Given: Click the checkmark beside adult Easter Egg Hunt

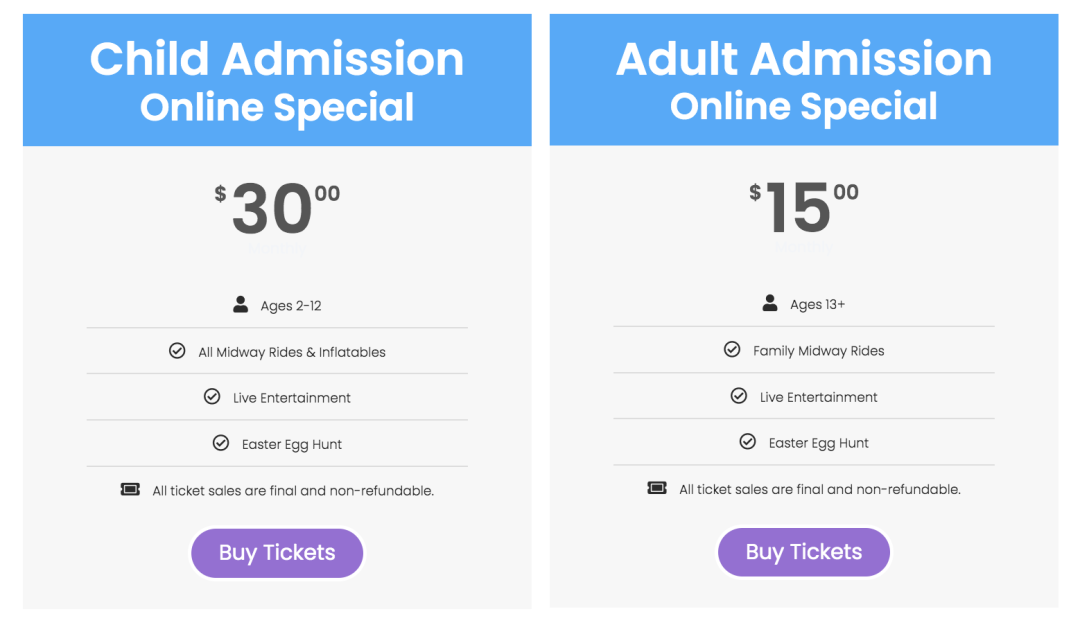Looking at the screenshot, I should [x=747, y=441].
